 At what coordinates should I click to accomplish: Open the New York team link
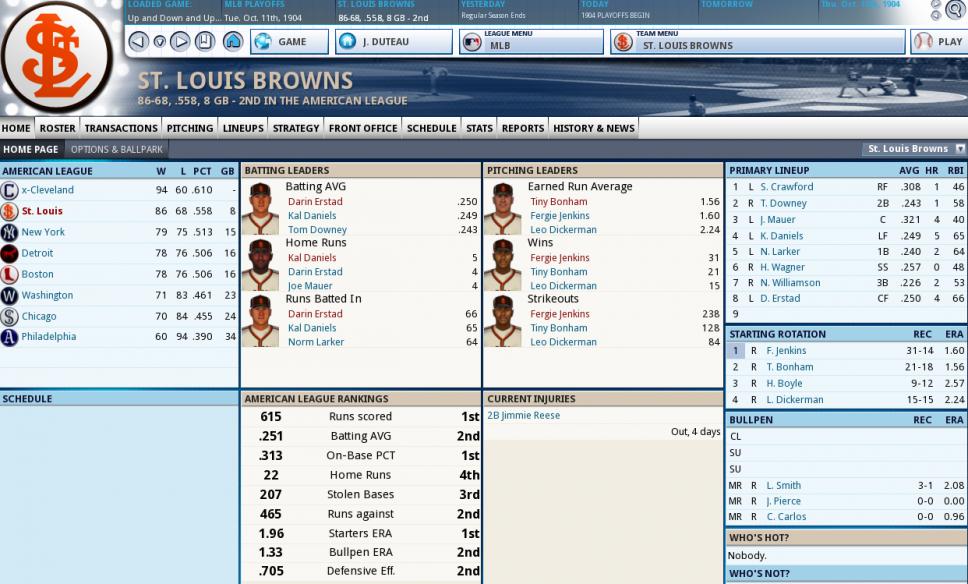pyautogui.click(x=43, y=232)
